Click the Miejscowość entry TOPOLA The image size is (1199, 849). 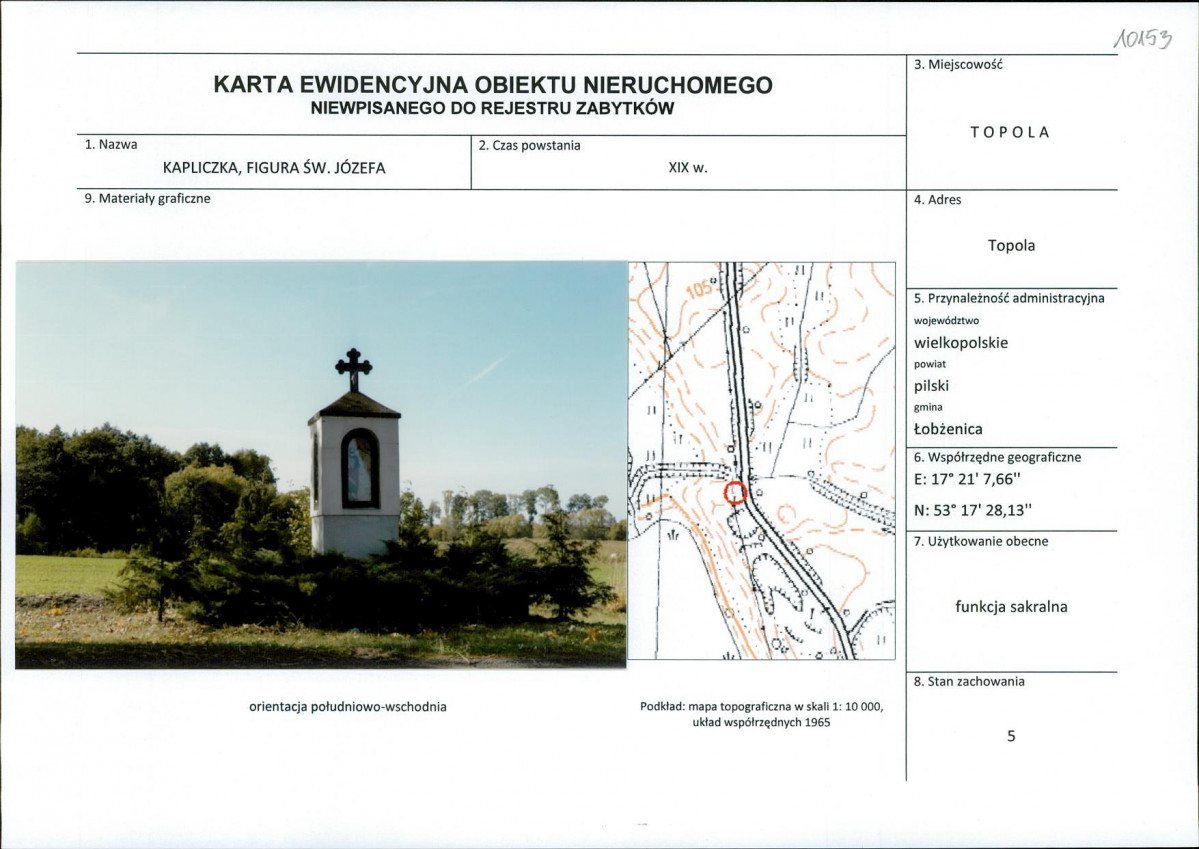coord(1009,131)
